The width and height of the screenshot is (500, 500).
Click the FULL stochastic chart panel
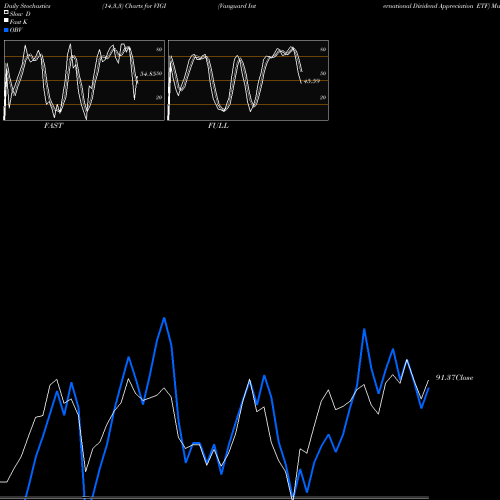coord(248,80)
